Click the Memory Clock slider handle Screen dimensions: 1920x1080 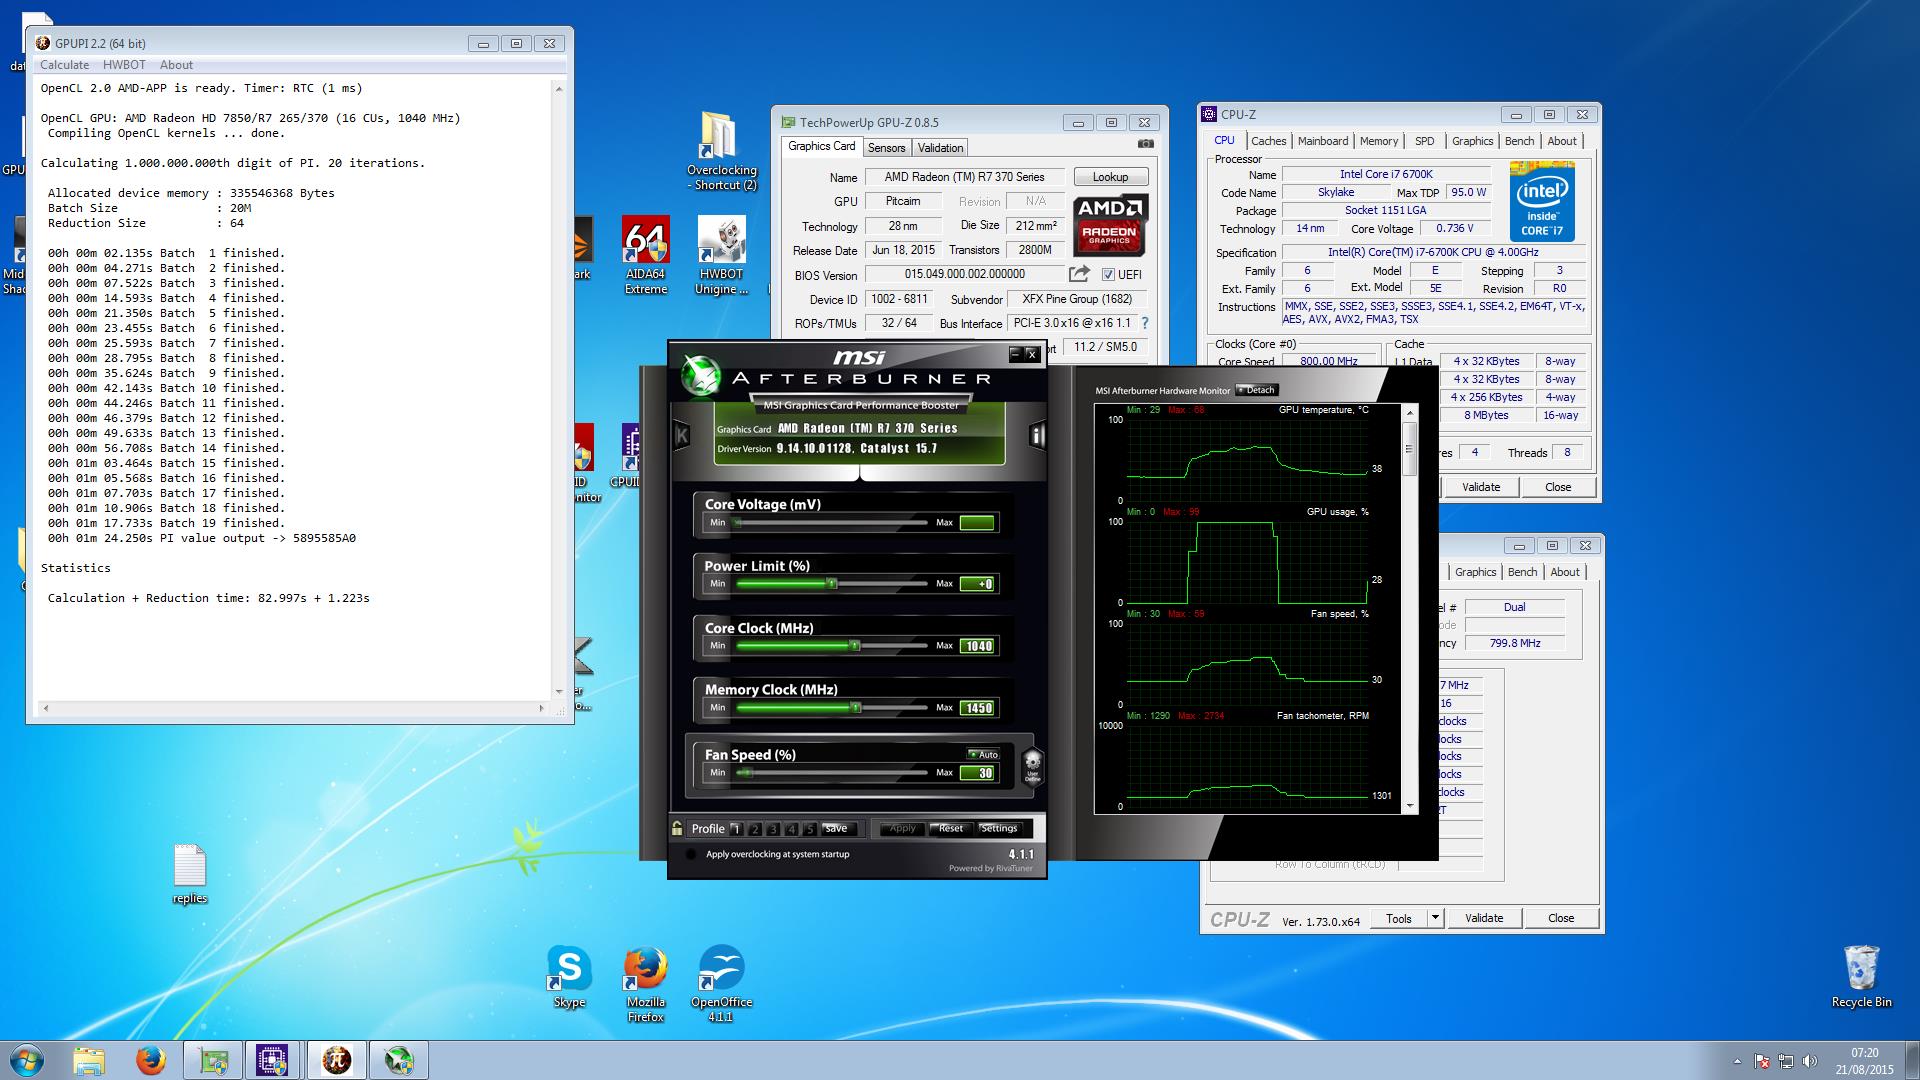(x=856, y=707)
